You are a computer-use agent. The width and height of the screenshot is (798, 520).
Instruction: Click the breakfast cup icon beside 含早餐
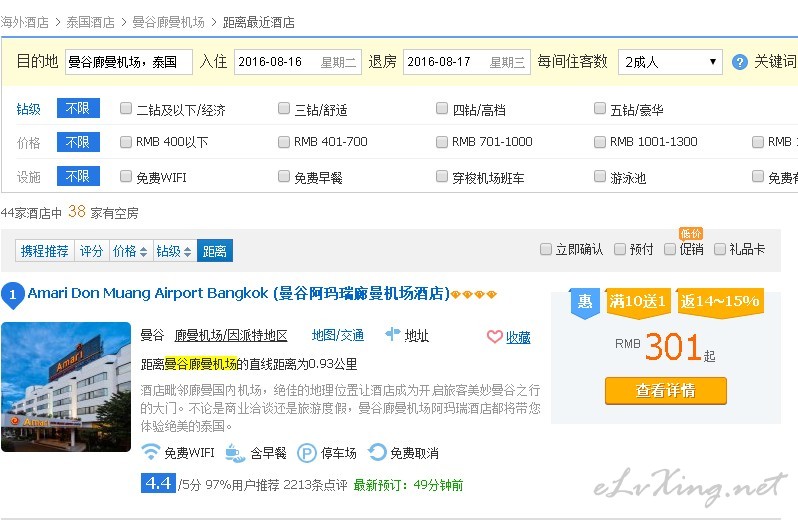[x=235, y=453]
